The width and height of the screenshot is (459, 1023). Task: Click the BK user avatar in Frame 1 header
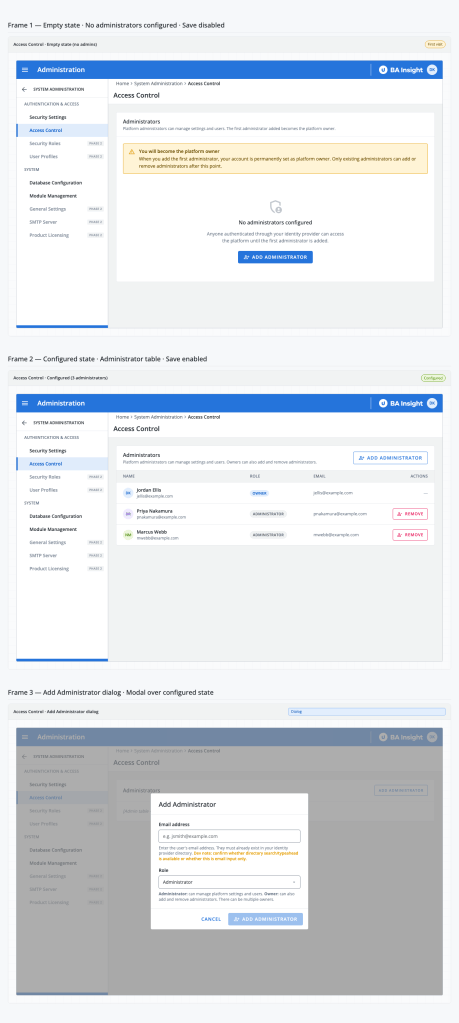point(432,70)
